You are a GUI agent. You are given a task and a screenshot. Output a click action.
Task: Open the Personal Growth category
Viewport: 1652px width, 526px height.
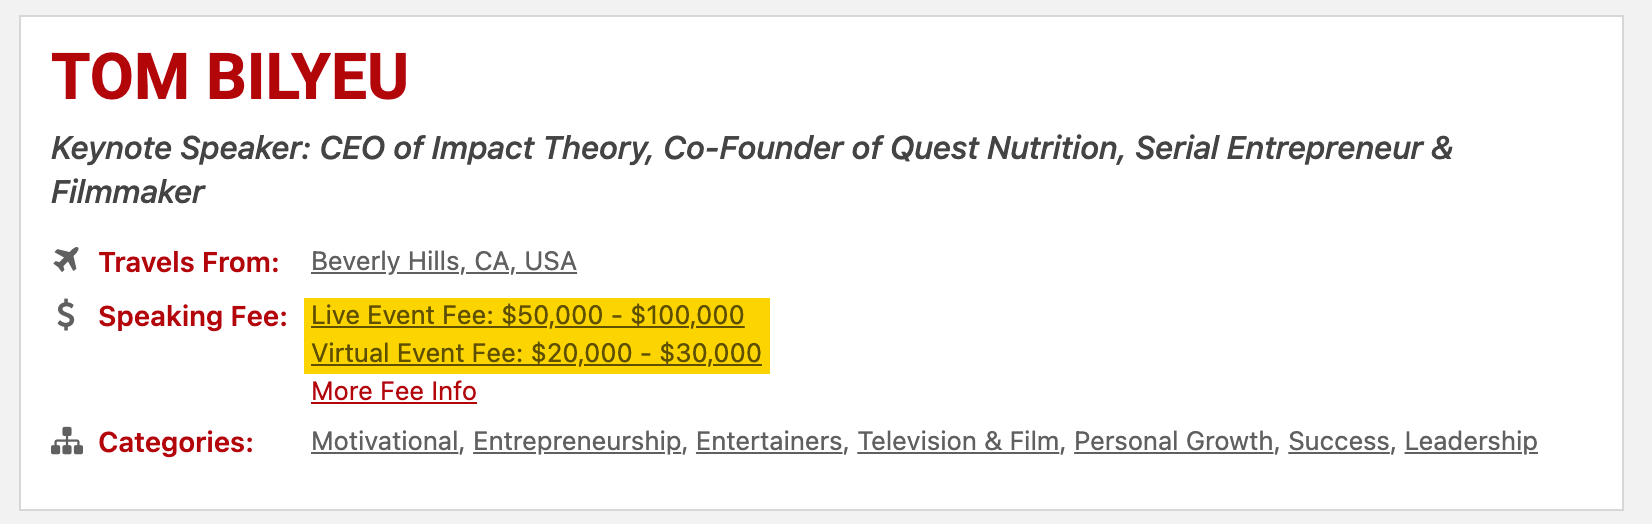(1174, 441)
